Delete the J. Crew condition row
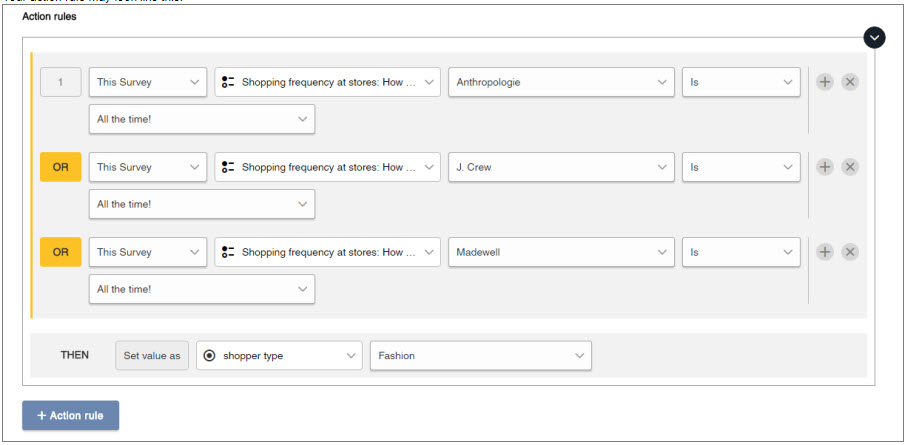This screenshot has width=911, height=445. pyautogui.click(x=849, y=167)
